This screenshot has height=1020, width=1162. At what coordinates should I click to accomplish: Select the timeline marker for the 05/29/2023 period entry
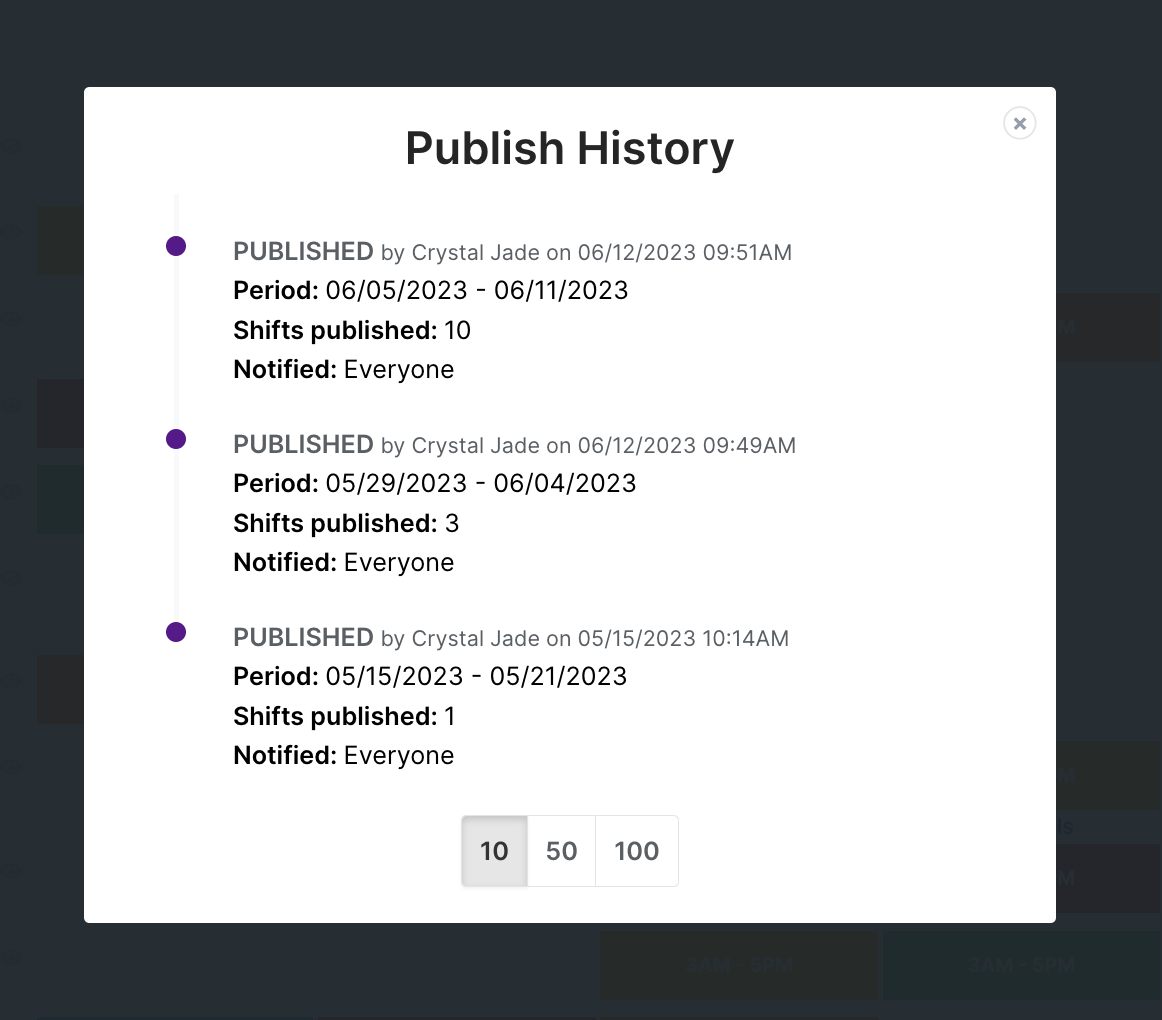pos(176,438)
